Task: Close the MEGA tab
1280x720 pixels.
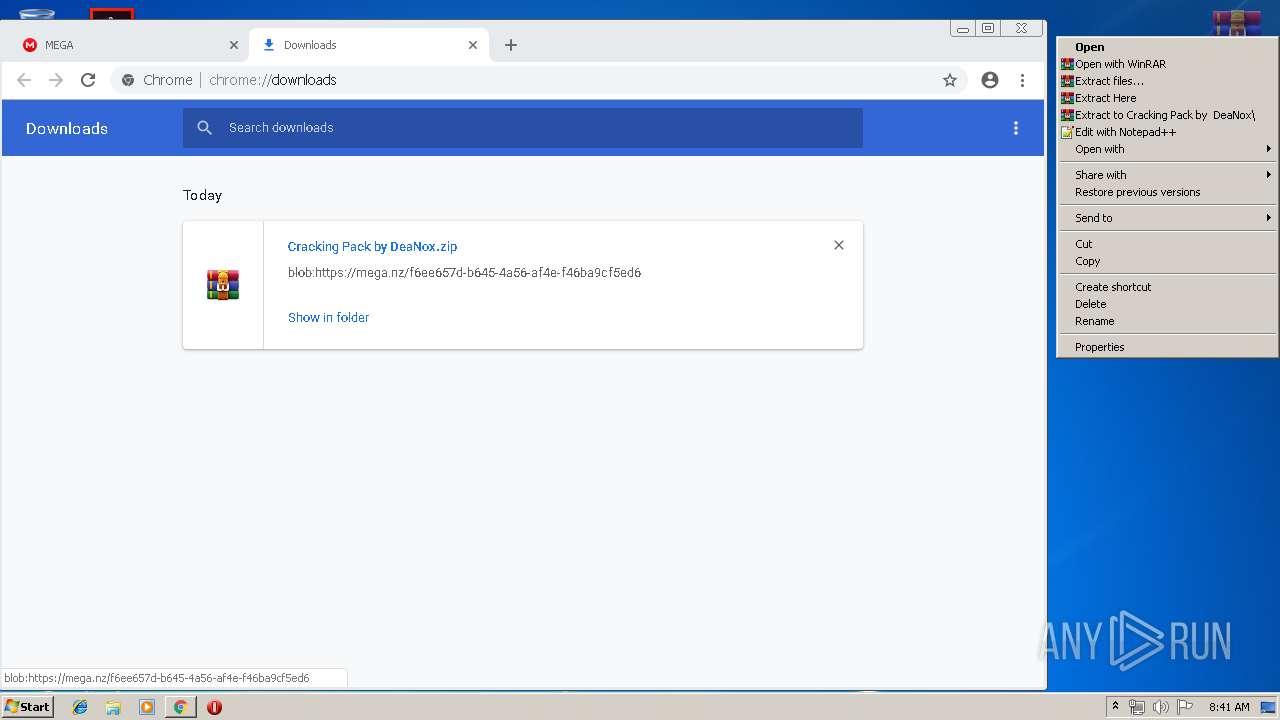Action: [234, 45]
